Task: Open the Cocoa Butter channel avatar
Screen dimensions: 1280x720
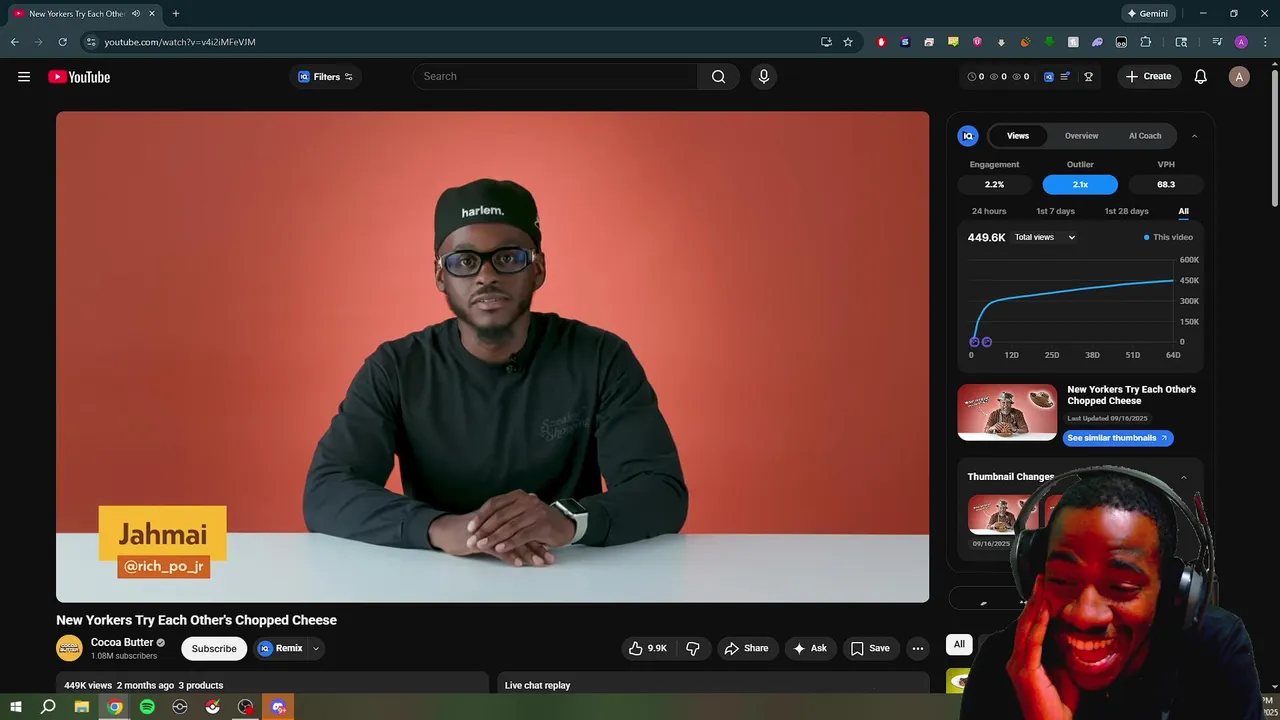Action: click(69, 648)
